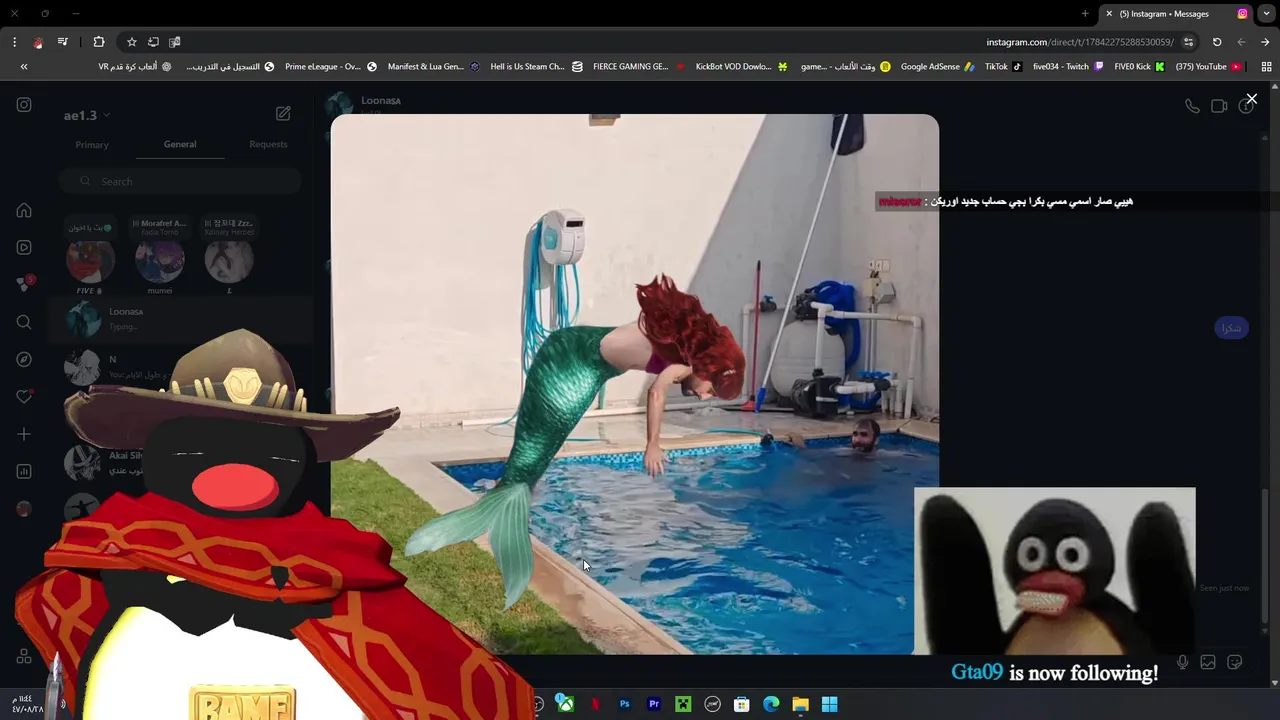The width and height of the screenshot is (1280, 720).
Task: View the L note avatar
Action: [228, 261]
